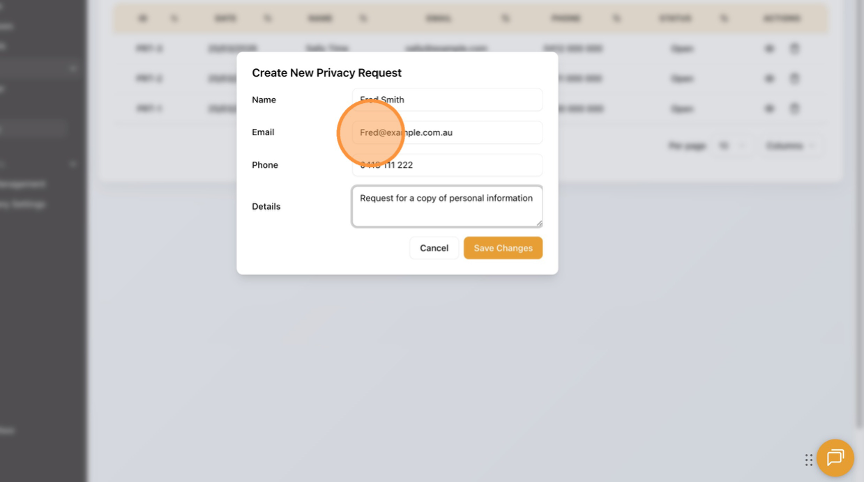Click the Details text area
Image resolution: width=864 pixels, height=482 pixels.
click(447, 206)
